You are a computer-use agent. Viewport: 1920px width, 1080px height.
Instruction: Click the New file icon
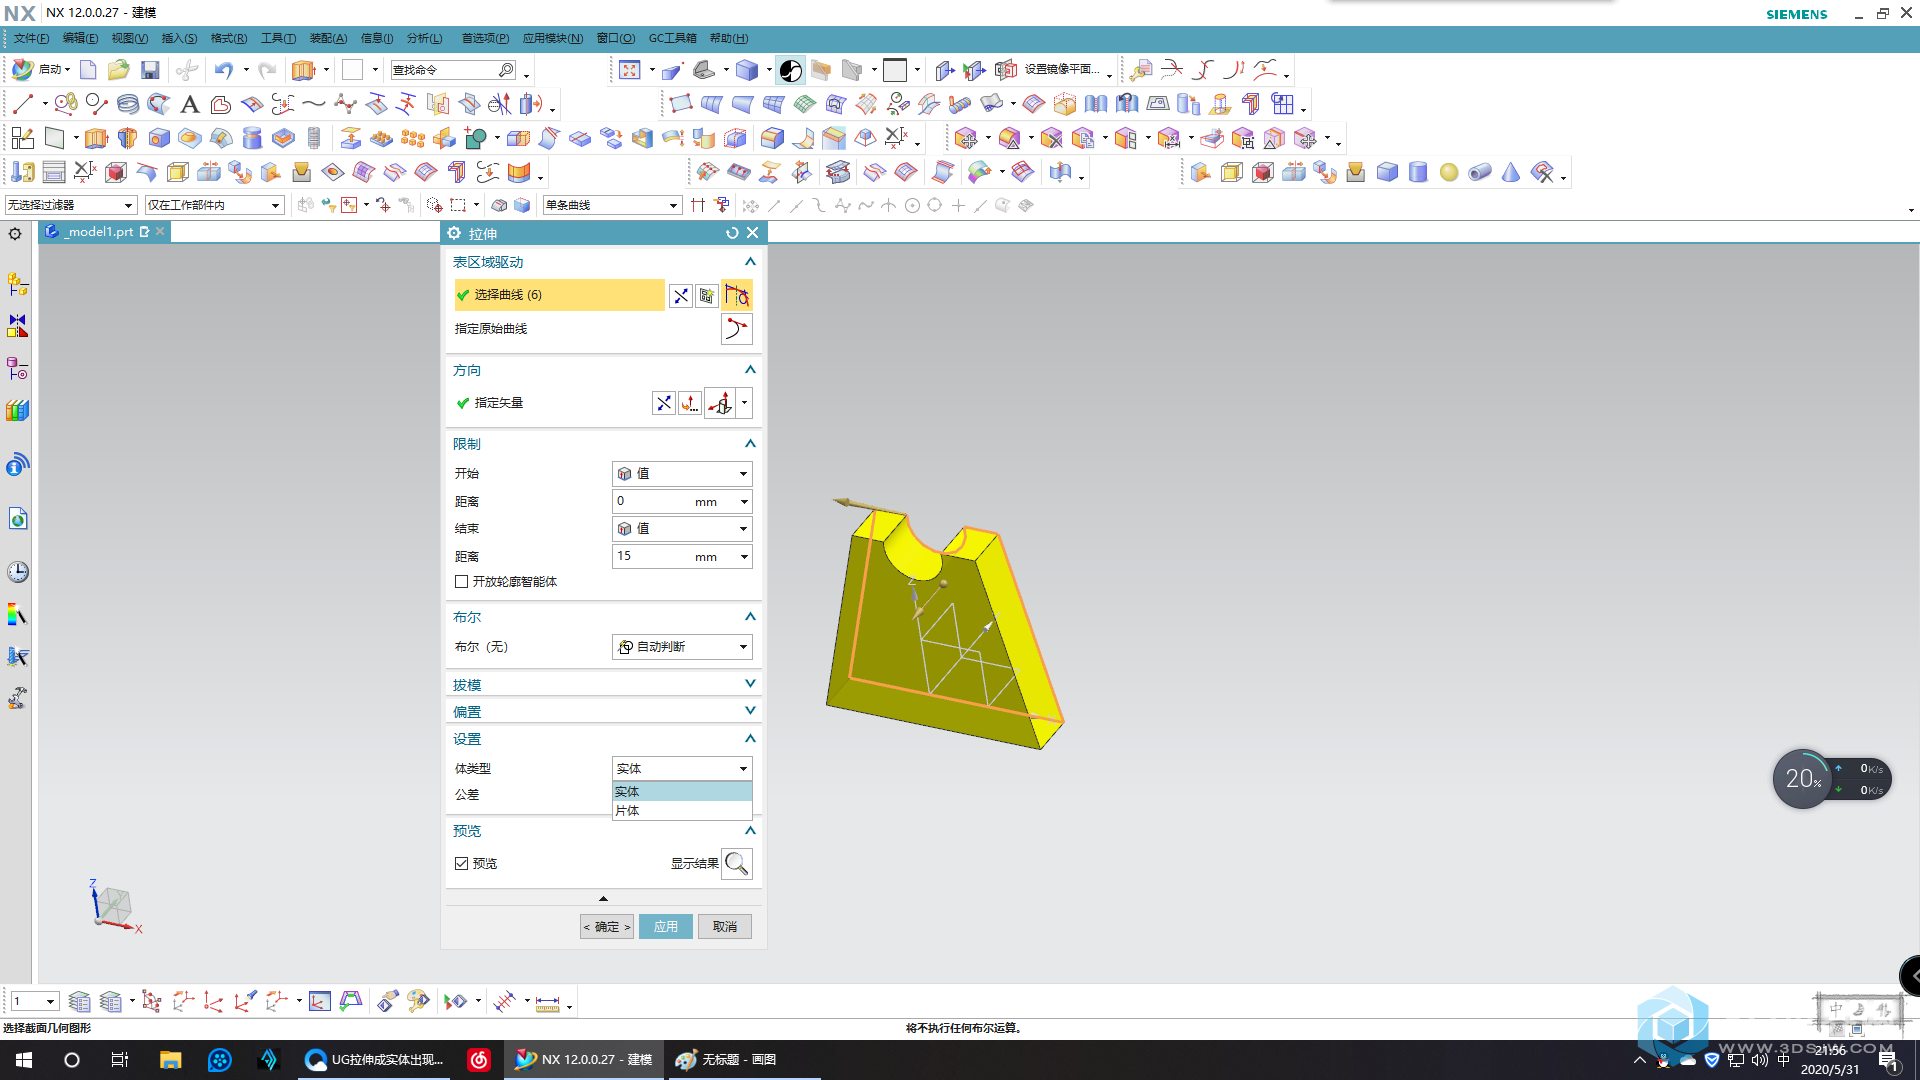[x=88, y=70]
